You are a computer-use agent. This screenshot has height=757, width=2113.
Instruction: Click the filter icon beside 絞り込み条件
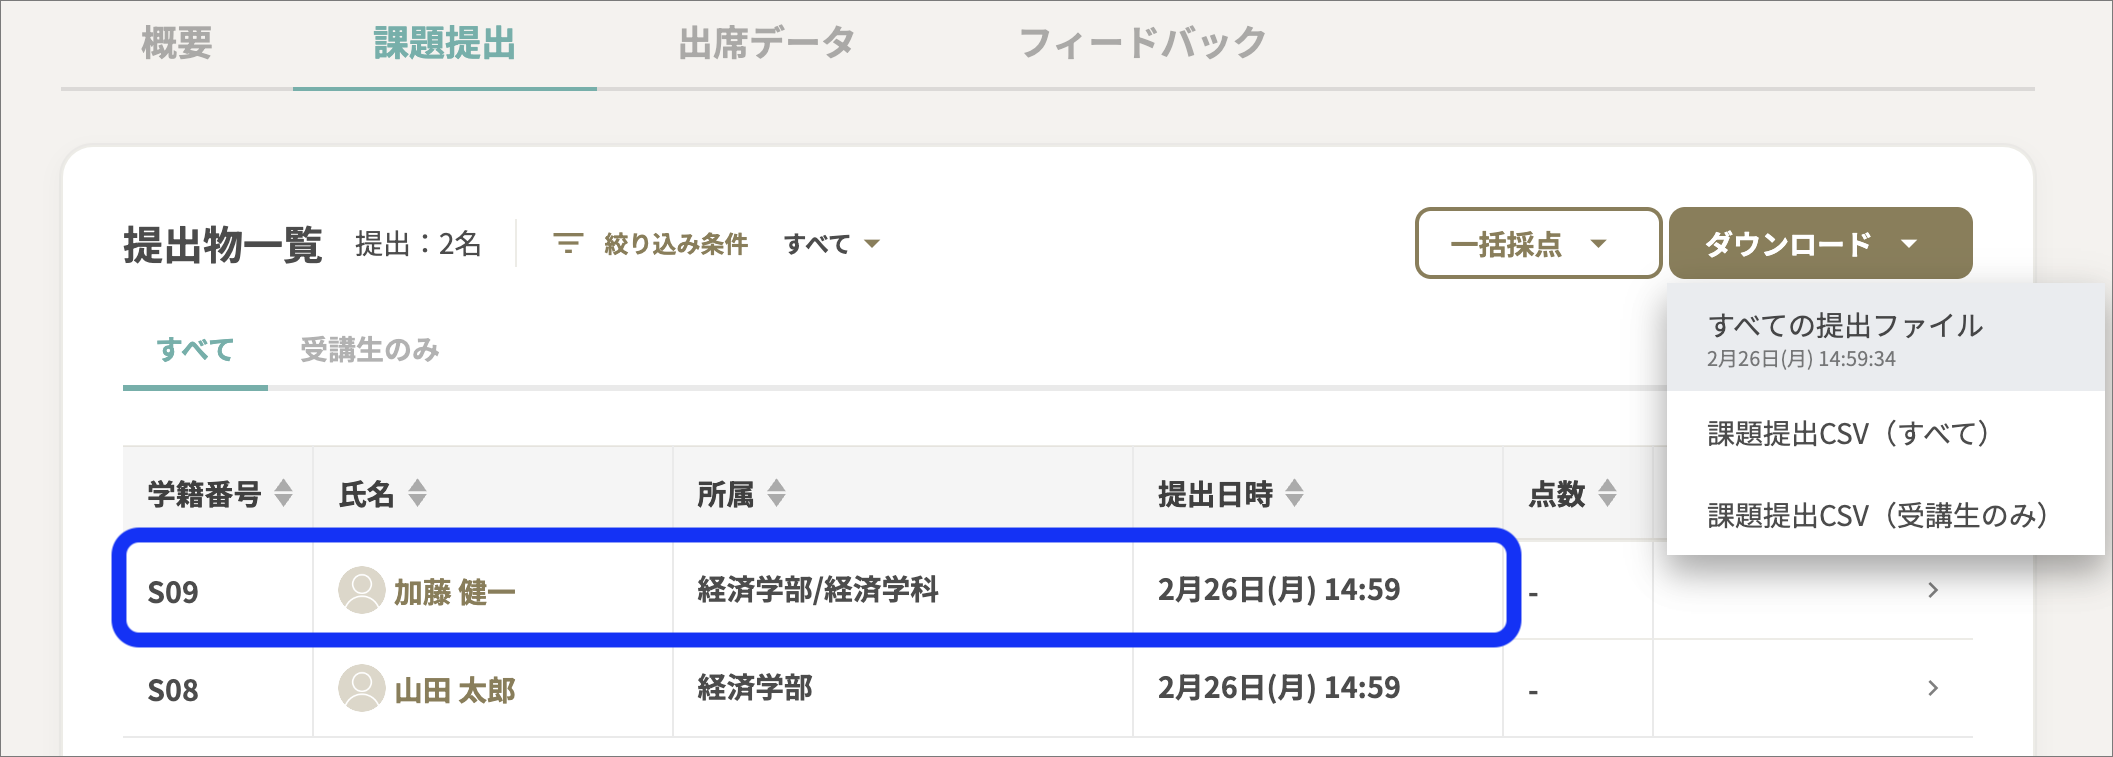tap(568, 243)
